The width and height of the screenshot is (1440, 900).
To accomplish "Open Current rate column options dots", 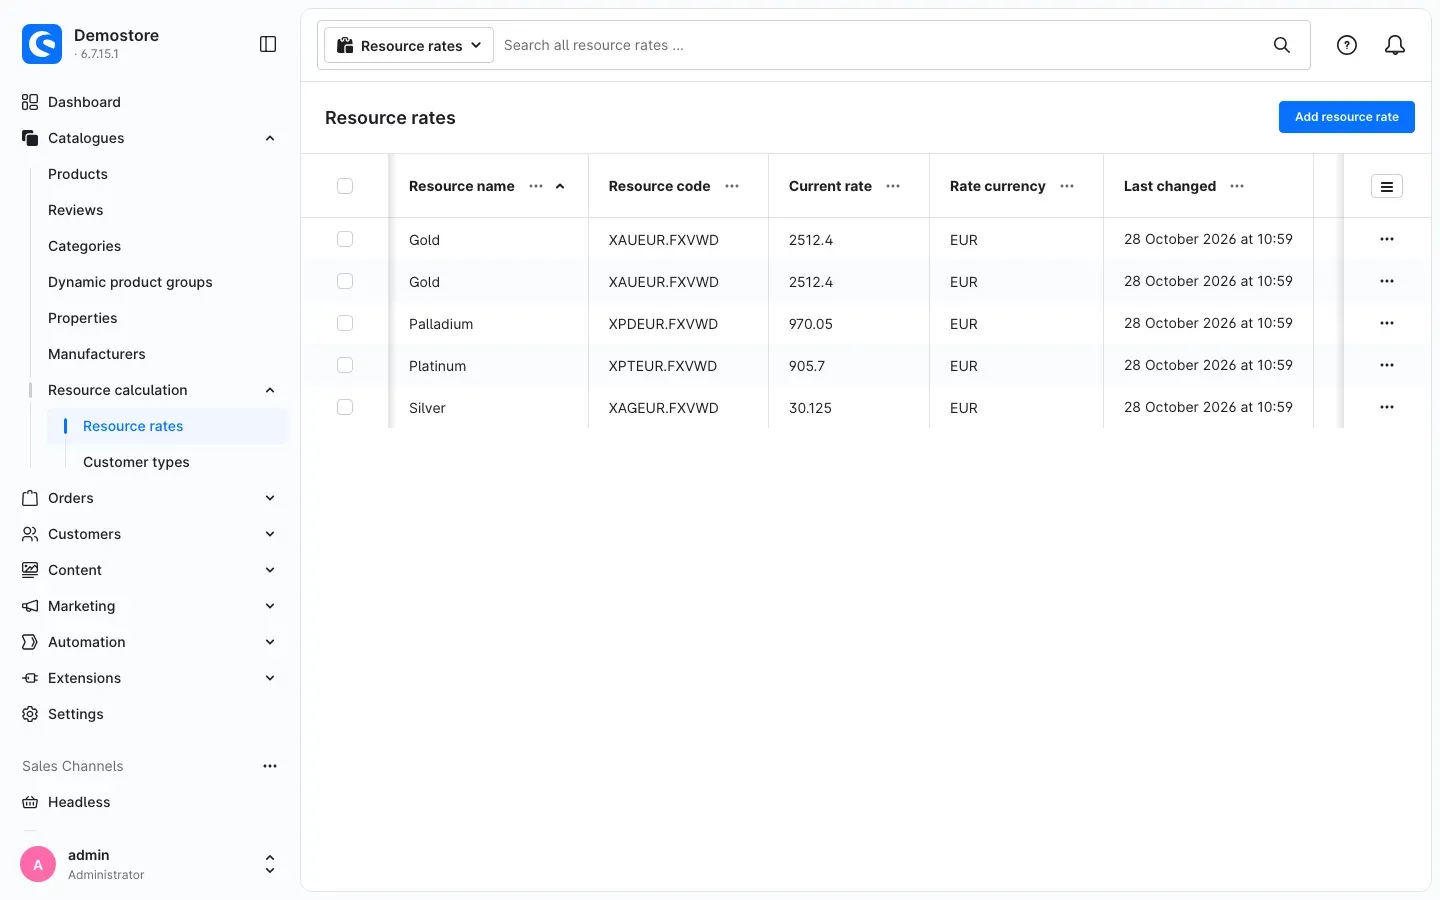I will (x=893, y=186).
